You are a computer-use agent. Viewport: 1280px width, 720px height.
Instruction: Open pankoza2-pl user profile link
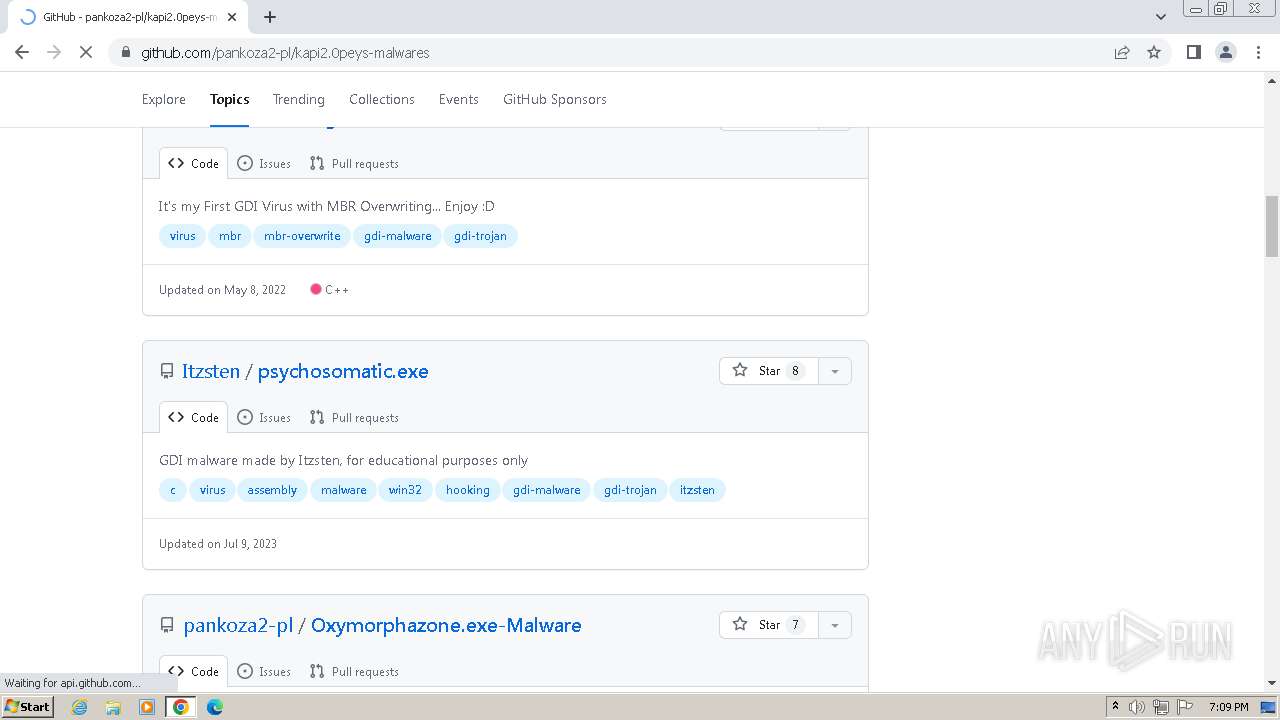click(238, 625)
